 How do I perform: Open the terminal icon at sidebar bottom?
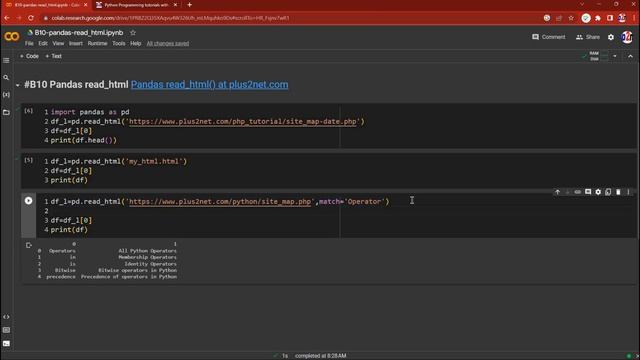point(6,343)
